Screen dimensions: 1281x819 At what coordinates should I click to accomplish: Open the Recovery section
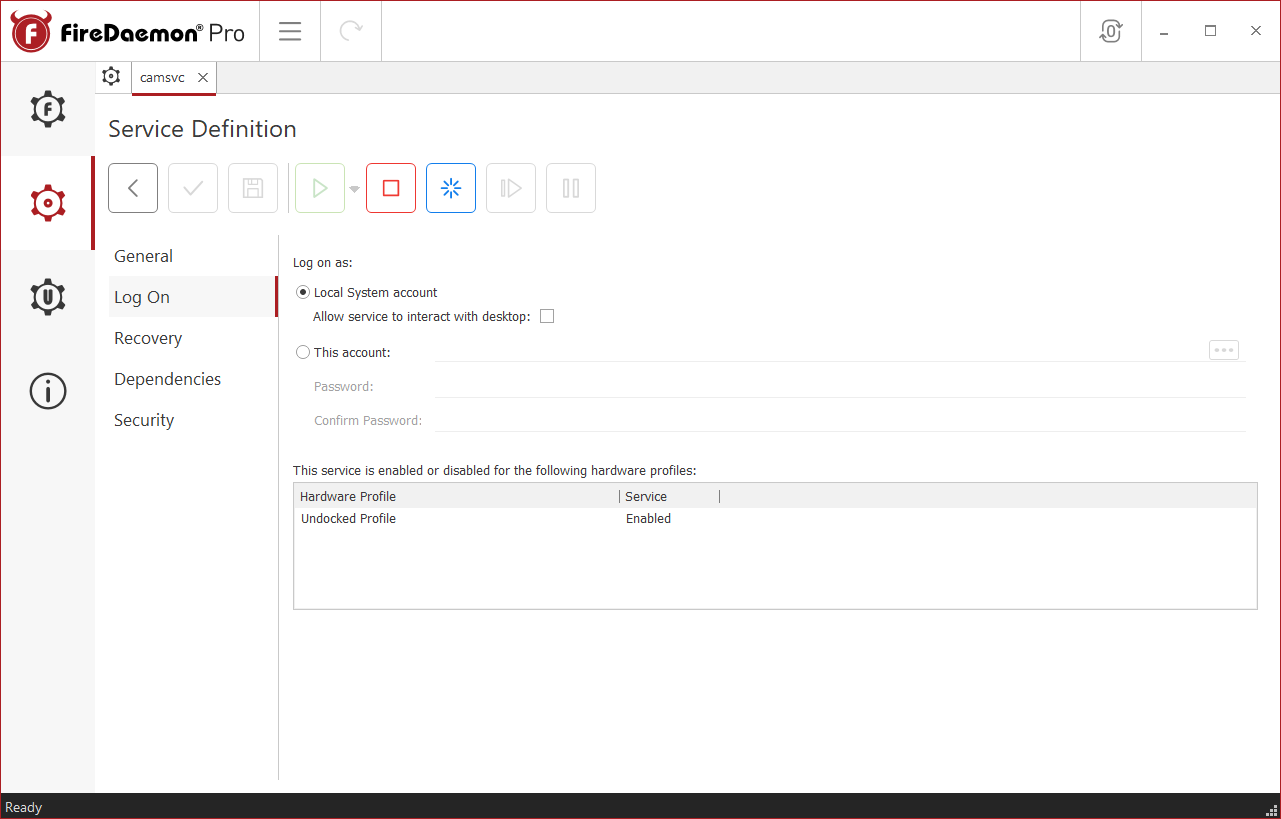tap(192, 338)
